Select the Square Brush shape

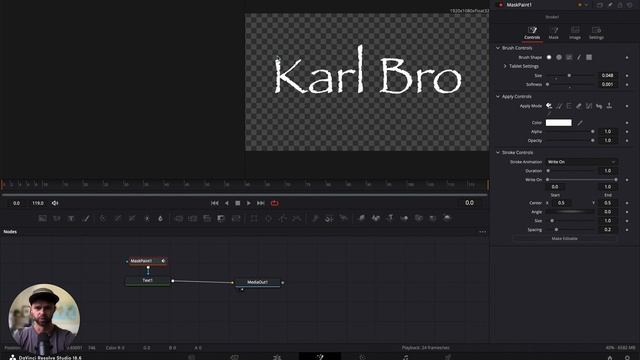[x=589, y=58]
